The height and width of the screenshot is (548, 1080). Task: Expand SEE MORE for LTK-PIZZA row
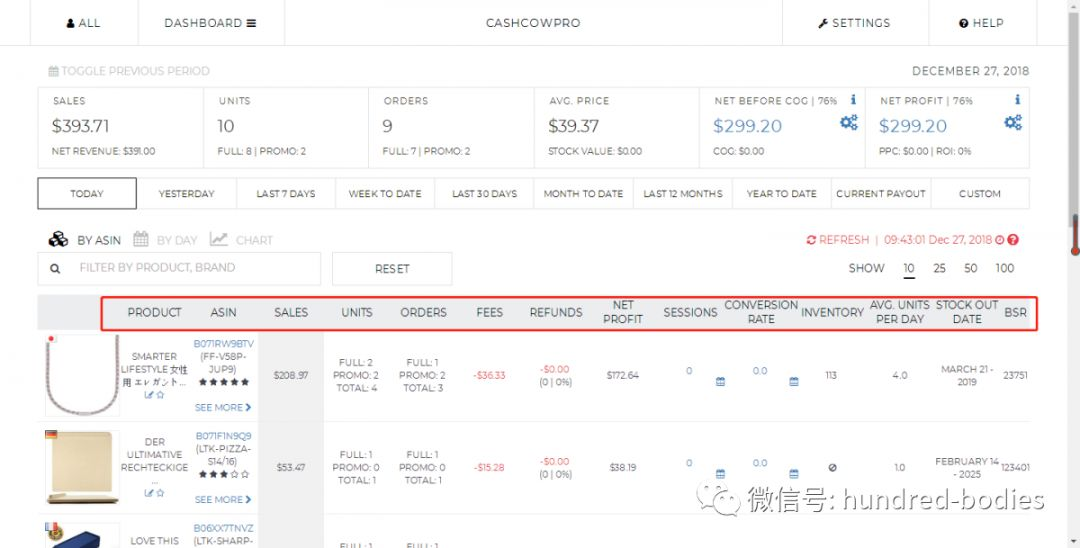(222, 500)
